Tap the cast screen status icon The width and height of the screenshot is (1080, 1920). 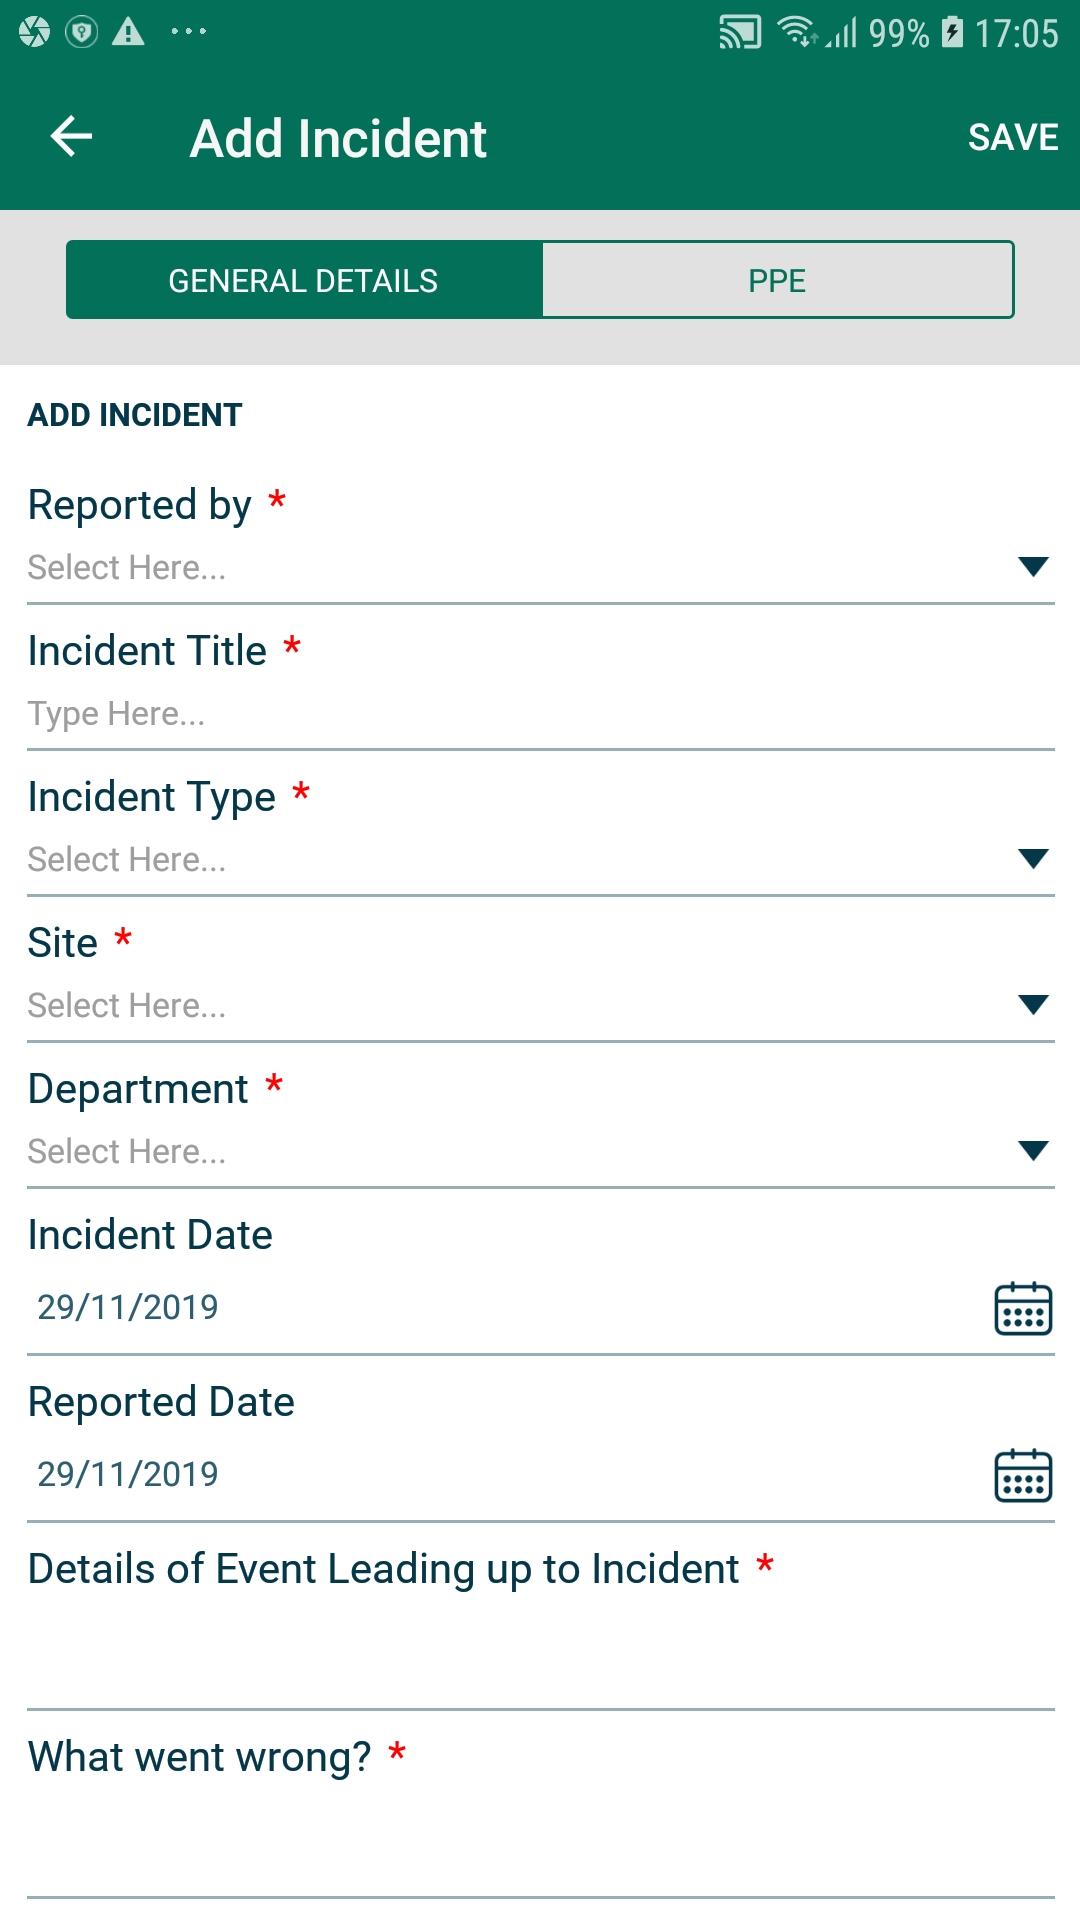pyautogui.click(x=740, y=33)
